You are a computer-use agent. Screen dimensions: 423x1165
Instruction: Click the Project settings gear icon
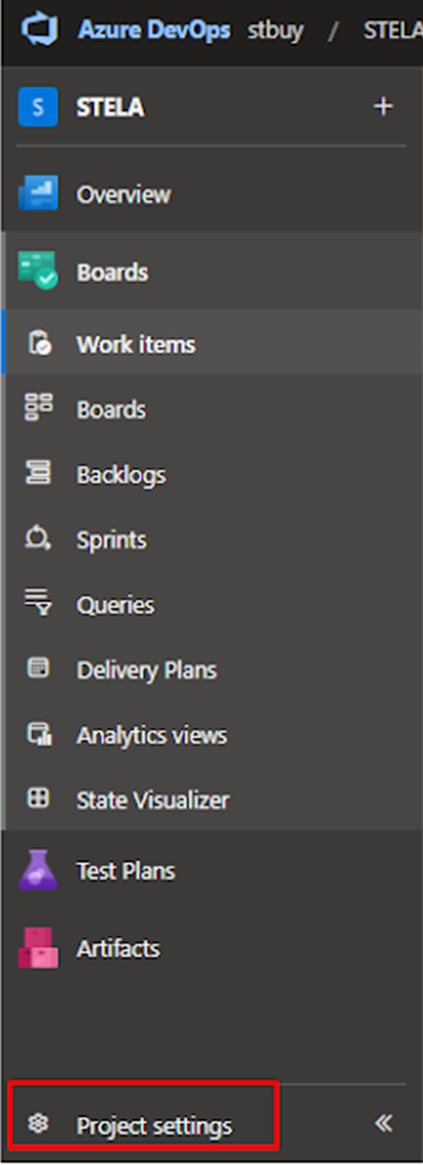[x=38, y=1124]
